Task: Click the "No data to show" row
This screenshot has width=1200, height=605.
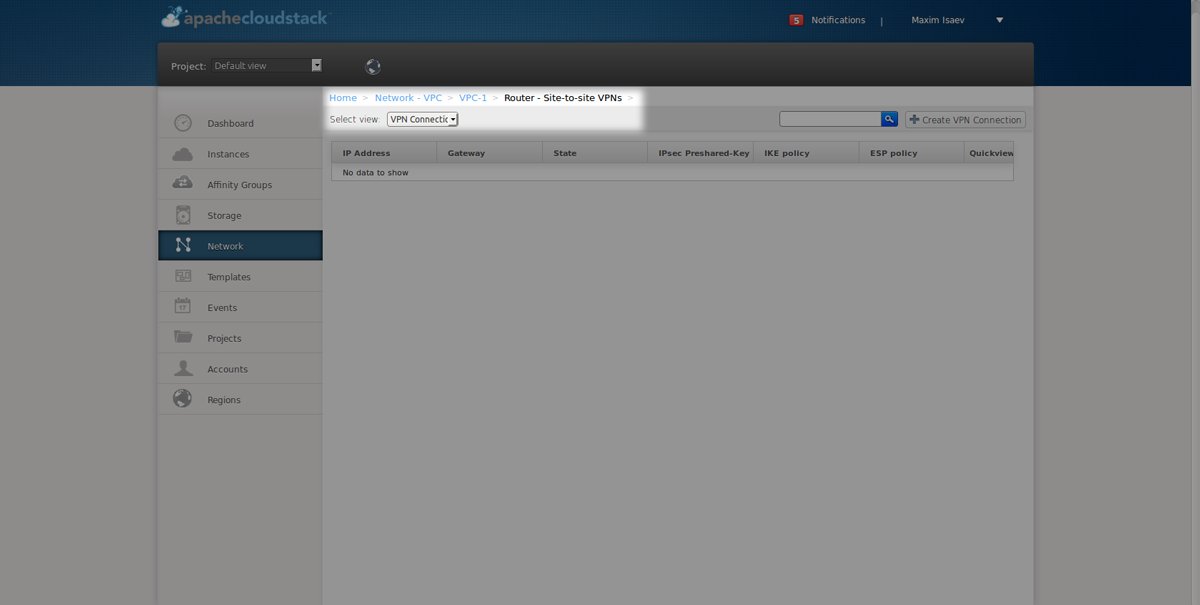Action: [x=672, y=173]
